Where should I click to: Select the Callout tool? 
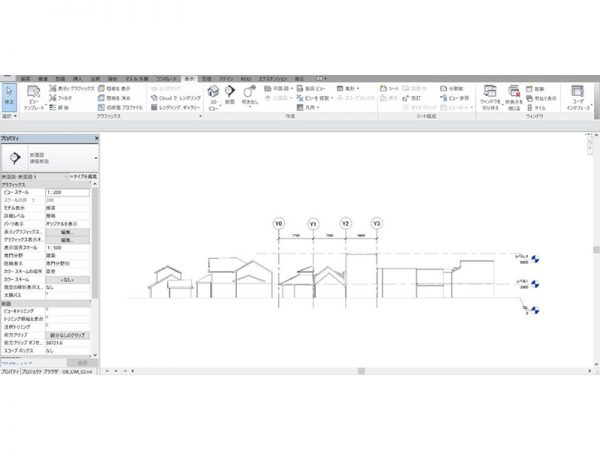[250, 96]
